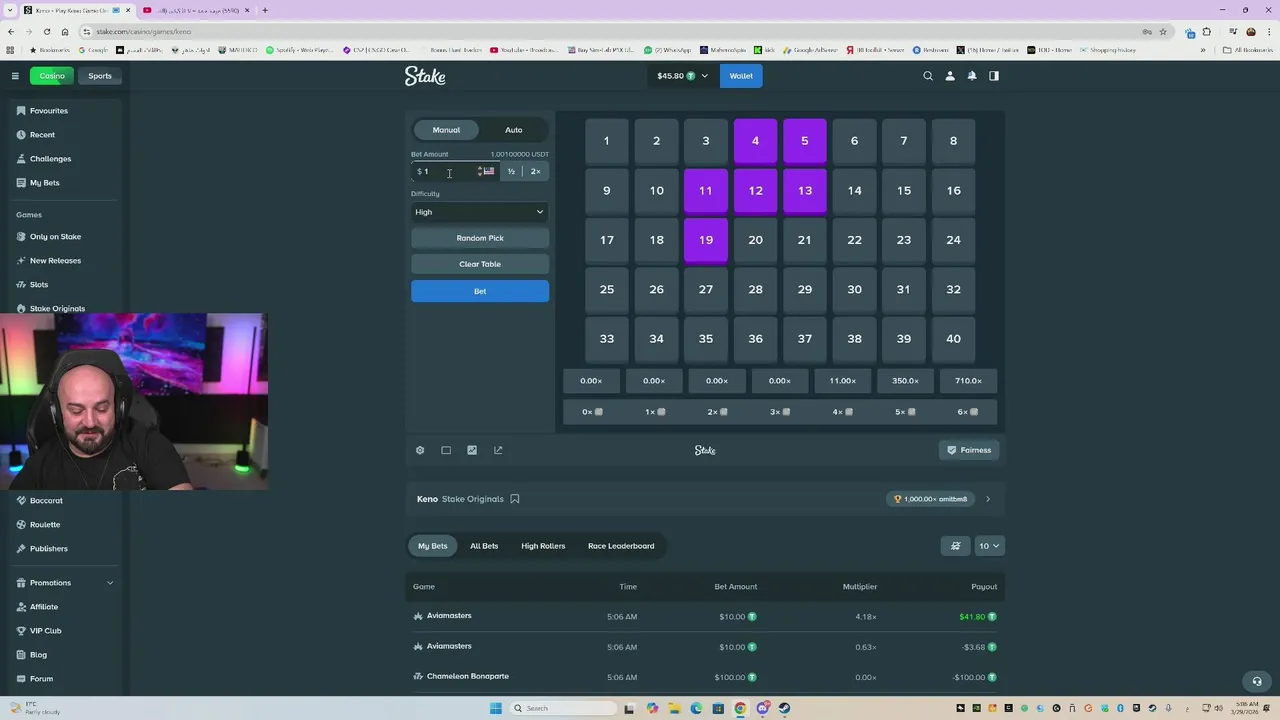Toggle the chat panel icon in header
The width and height of the screenshot is (1280, 720).
coord(994,76)
